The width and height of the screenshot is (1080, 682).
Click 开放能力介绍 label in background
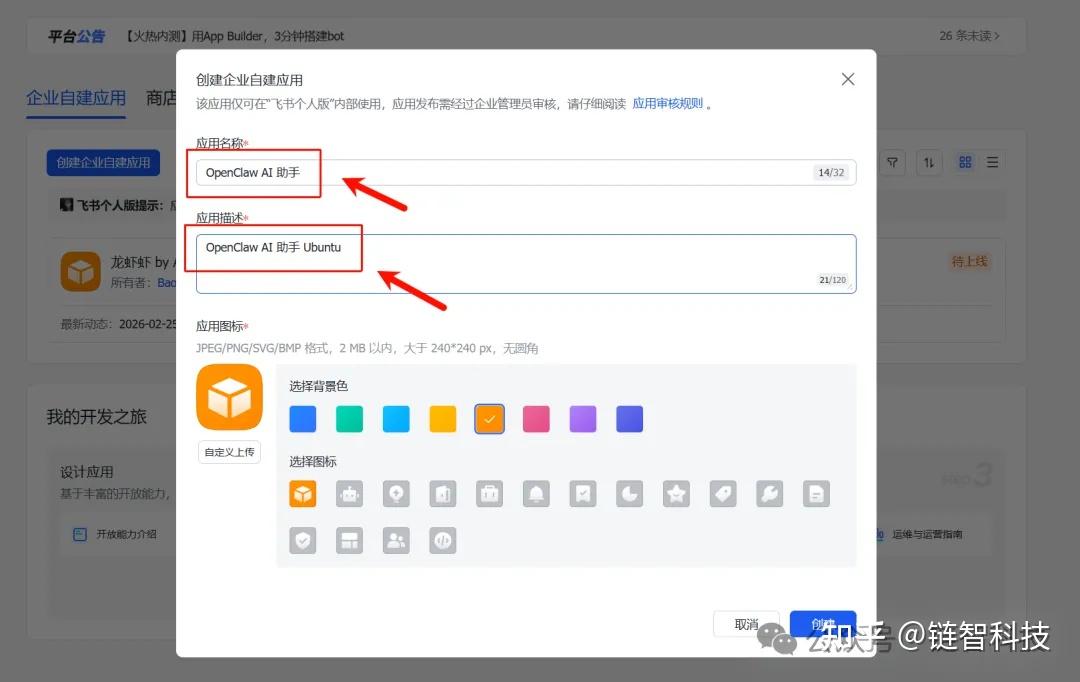pyautogui.click(x=126, y=535)
